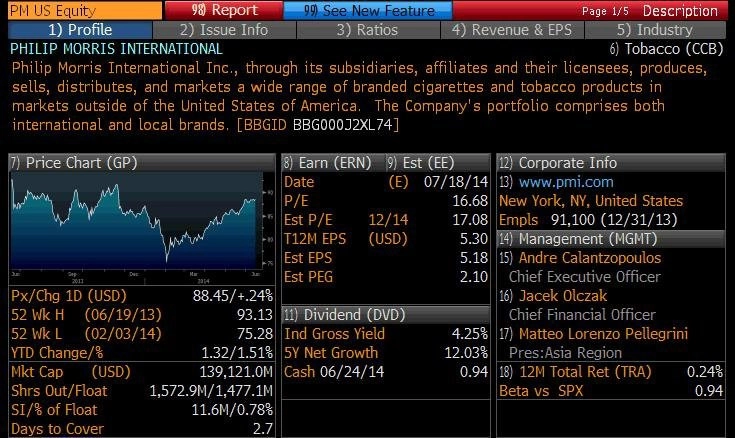
Task: Click the Est P/E value 17.08
Action: click(470, 220)
